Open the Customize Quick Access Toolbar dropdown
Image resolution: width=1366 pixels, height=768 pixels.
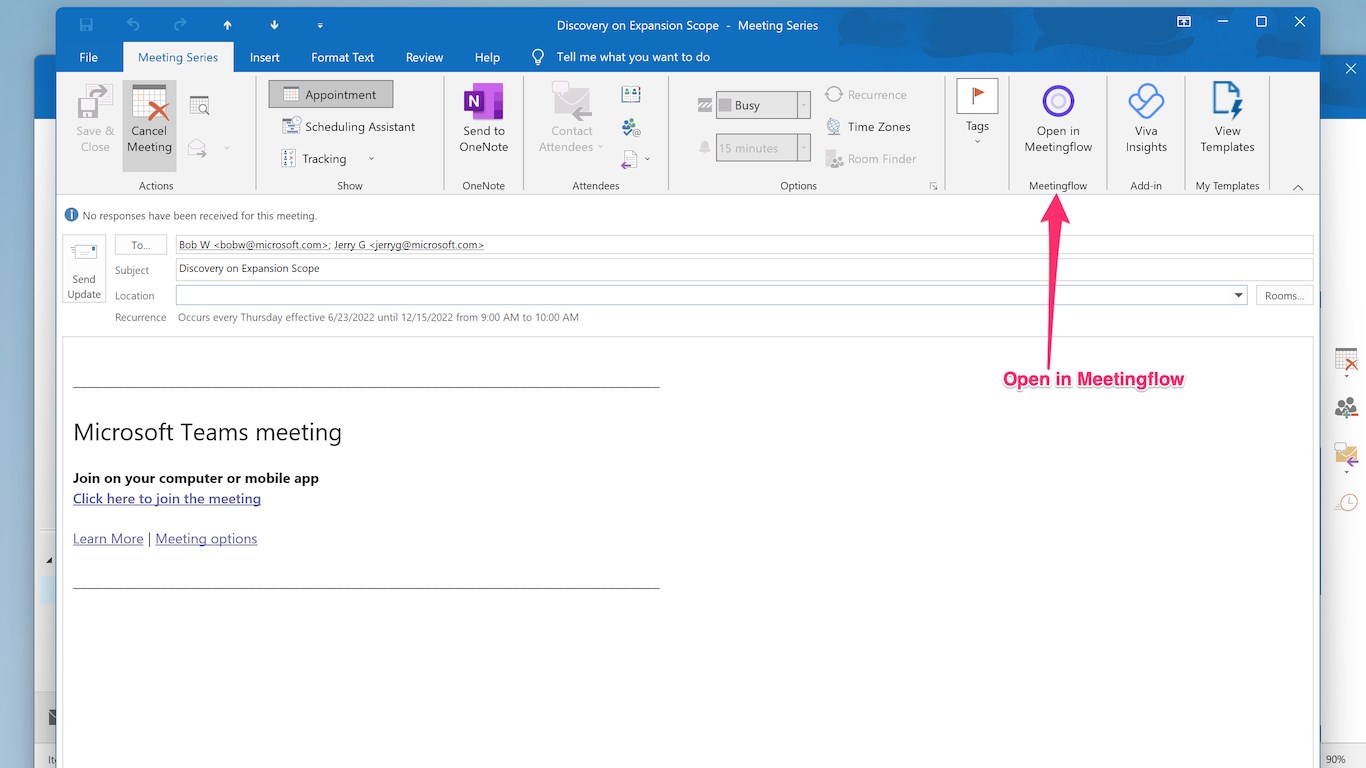pyautogui.click(x=320, y=25)
